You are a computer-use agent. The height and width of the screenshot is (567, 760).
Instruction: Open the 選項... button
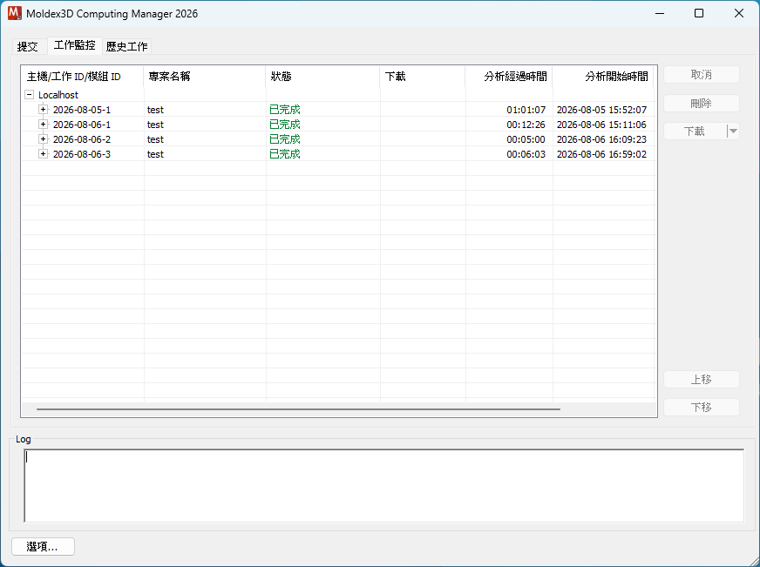coord(43,547)
